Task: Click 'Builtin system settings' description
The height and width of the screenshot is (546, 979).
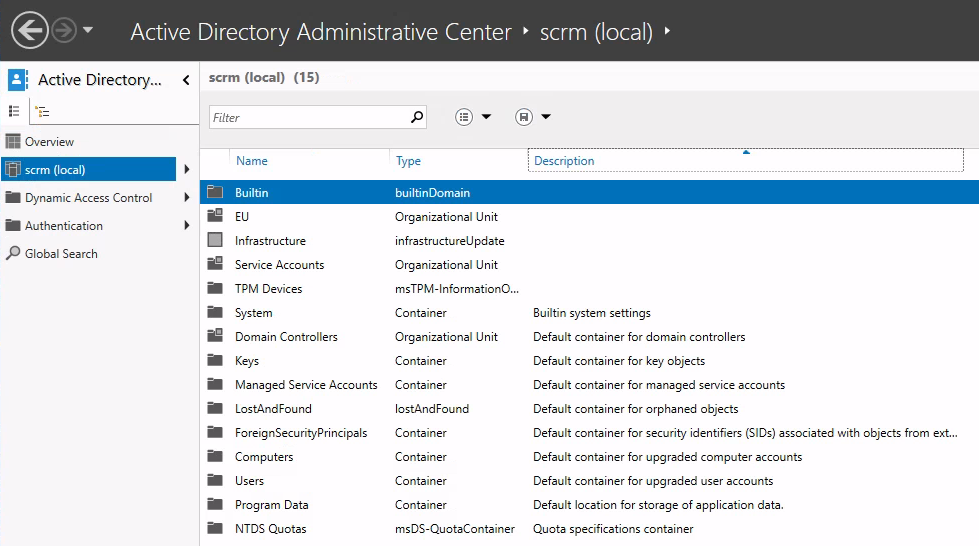Action: [591, 313]
